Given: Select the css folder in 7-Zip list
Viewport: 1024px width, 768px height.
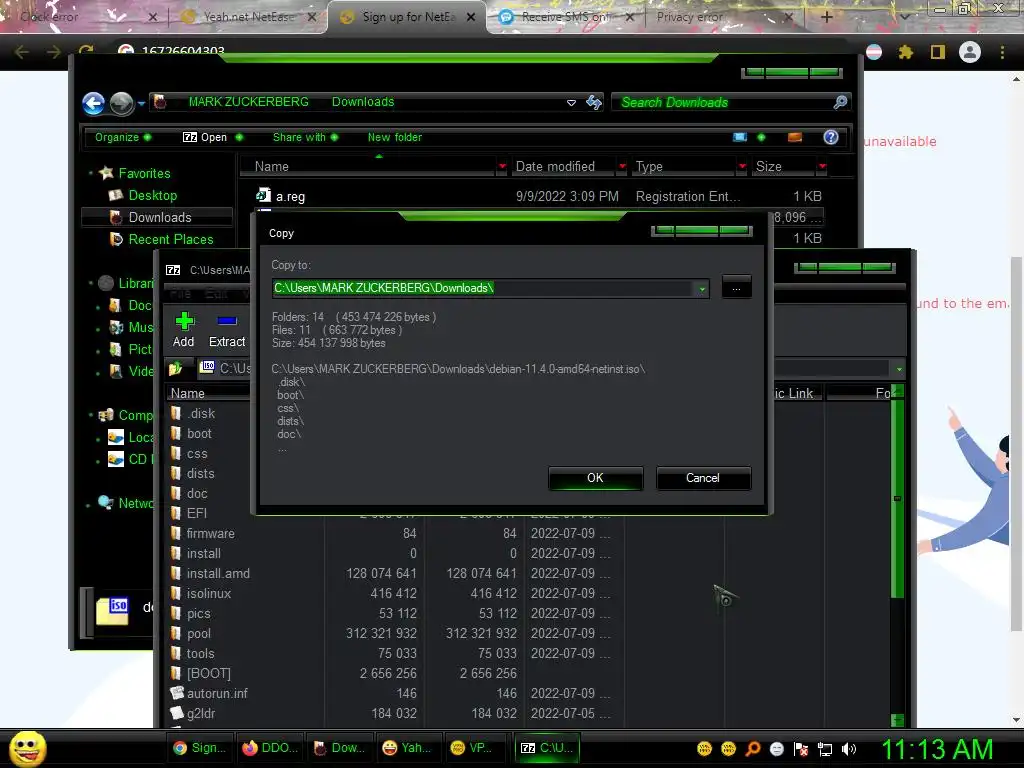Looking at the screenshot, I should [x=197, y=454].
